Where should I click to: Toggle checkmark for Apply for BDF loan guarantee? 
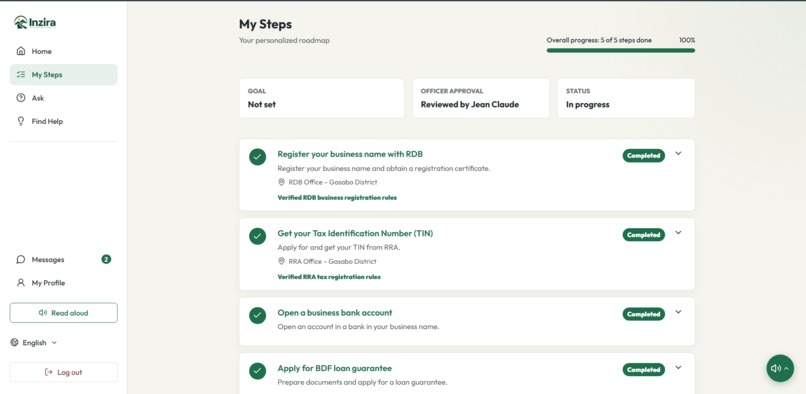point(258,371)
